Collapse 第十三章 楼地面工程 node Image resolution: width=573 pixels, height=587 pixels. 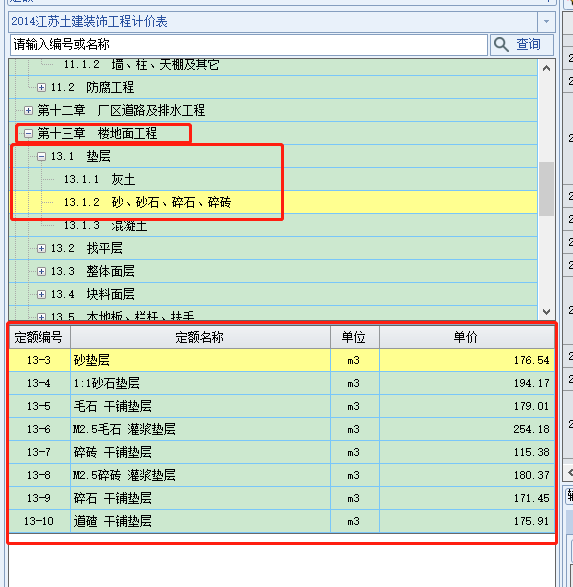(x=28, y=134)
